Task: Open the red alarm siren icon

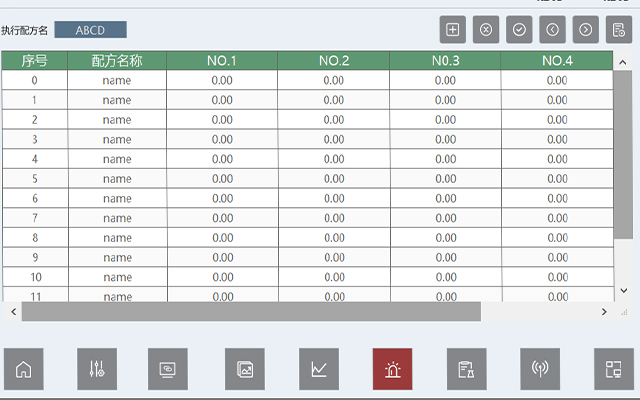Action: click(x=392, y=369)
